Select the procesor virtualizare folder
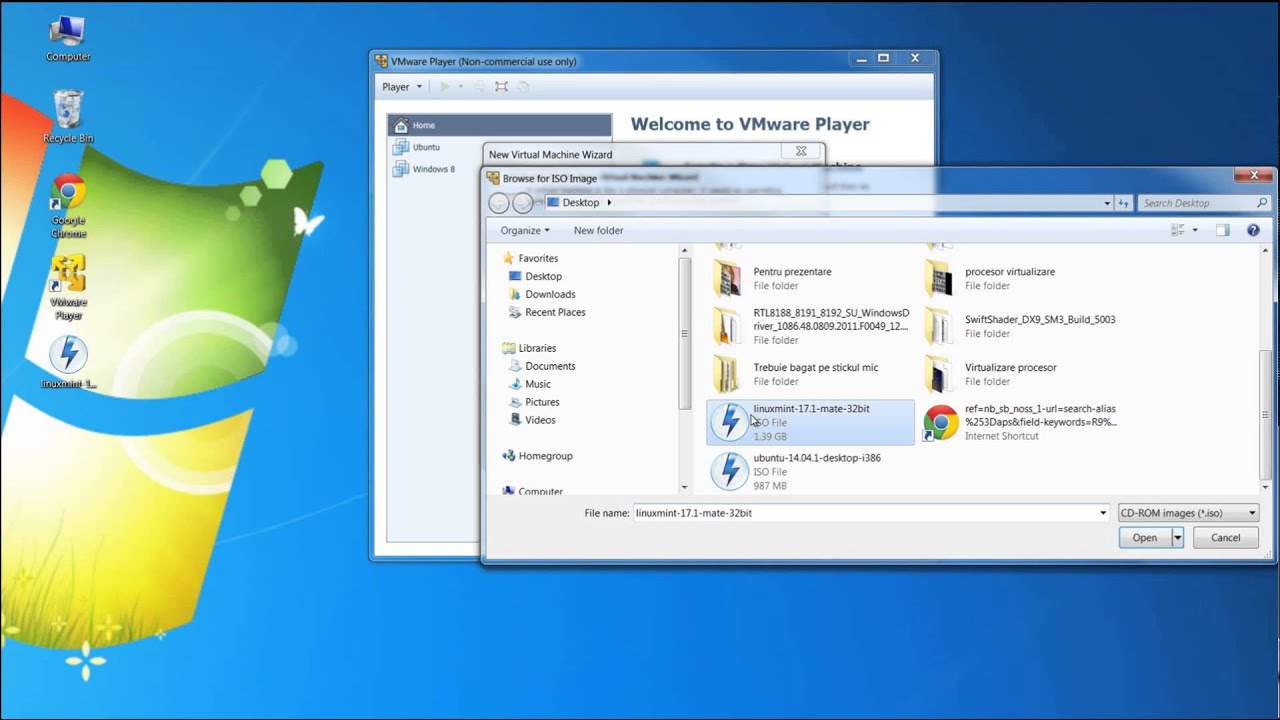The width and height of the screenshot is (1280, 720). click(1022, 278)
